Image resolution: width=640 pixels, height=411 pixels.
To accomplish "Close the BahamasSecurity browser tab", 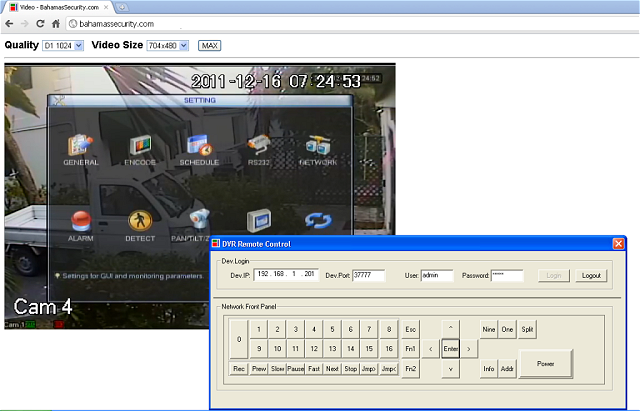I will (106, 7).
